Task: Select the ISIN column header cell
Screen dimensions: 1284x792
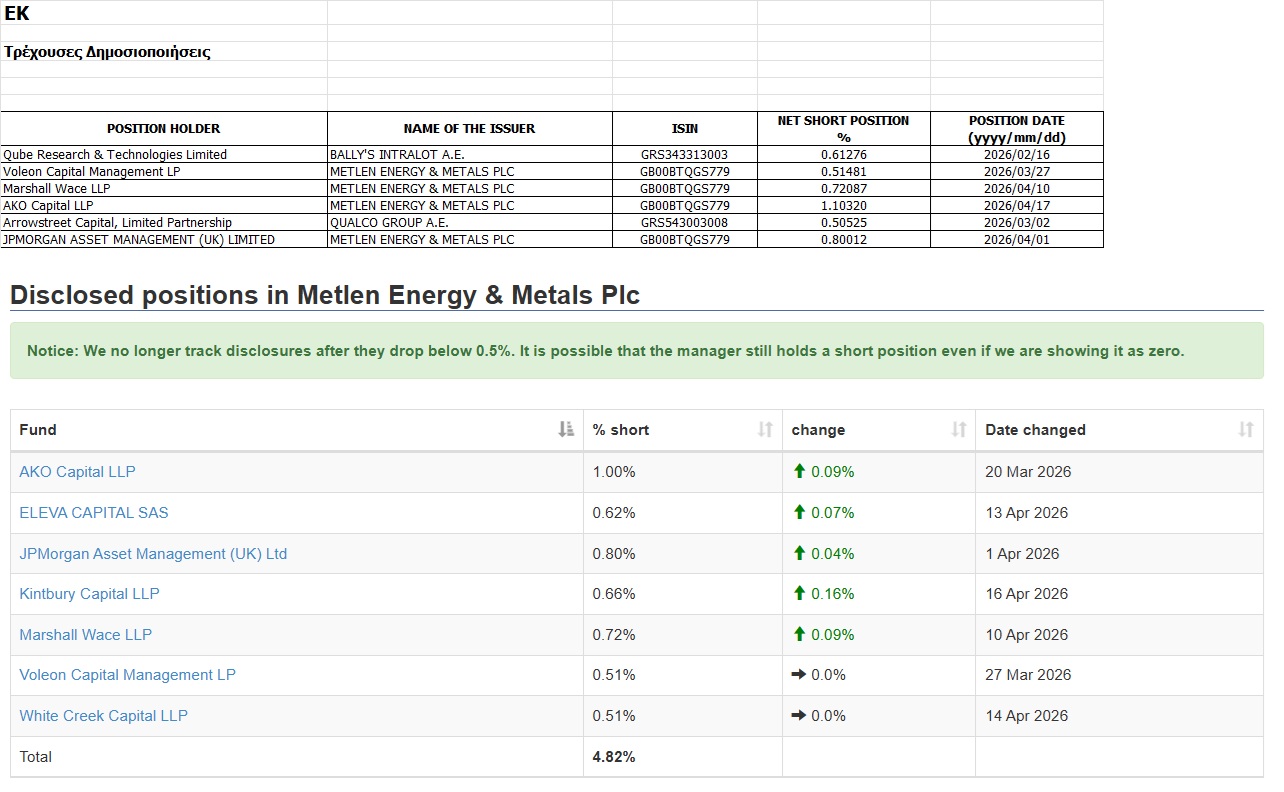Action: pos(685,129)
